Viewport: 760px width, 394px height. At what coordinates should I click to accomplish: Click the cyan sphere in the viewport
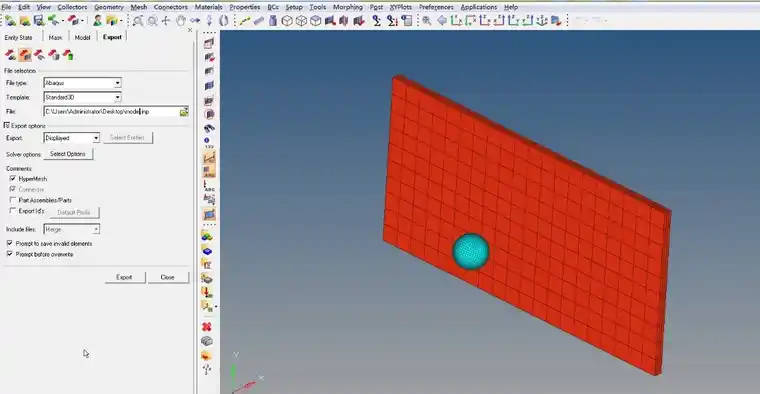(x=471, y=252)
